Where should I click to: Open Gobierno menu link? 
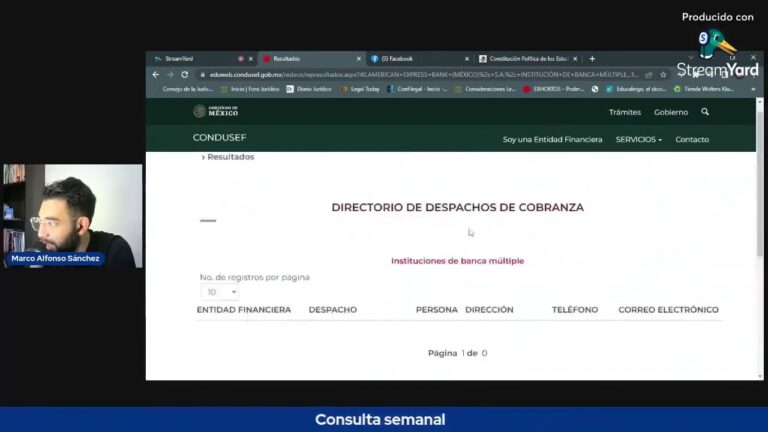[671, 112]
